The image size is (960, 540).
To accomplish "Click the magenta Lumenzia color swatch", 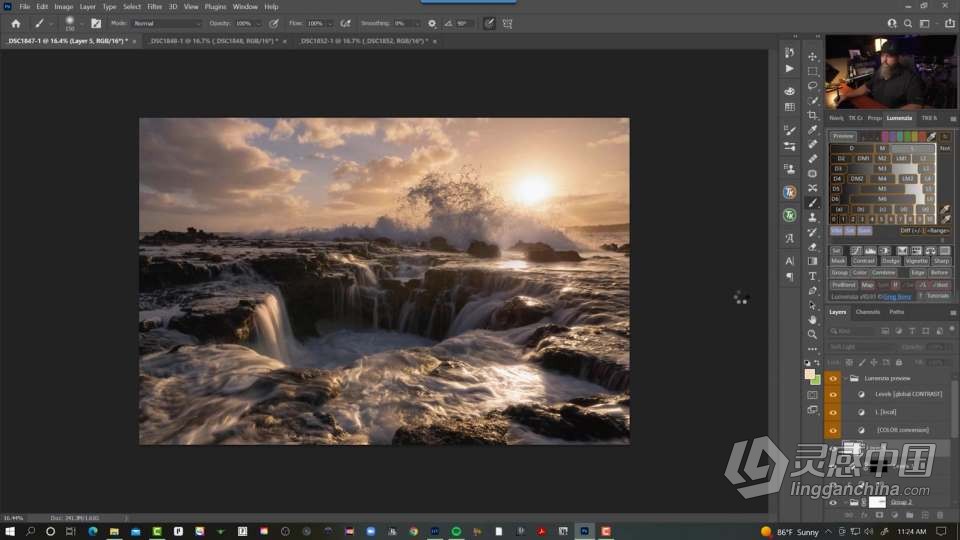I will [x=885, y=136].
